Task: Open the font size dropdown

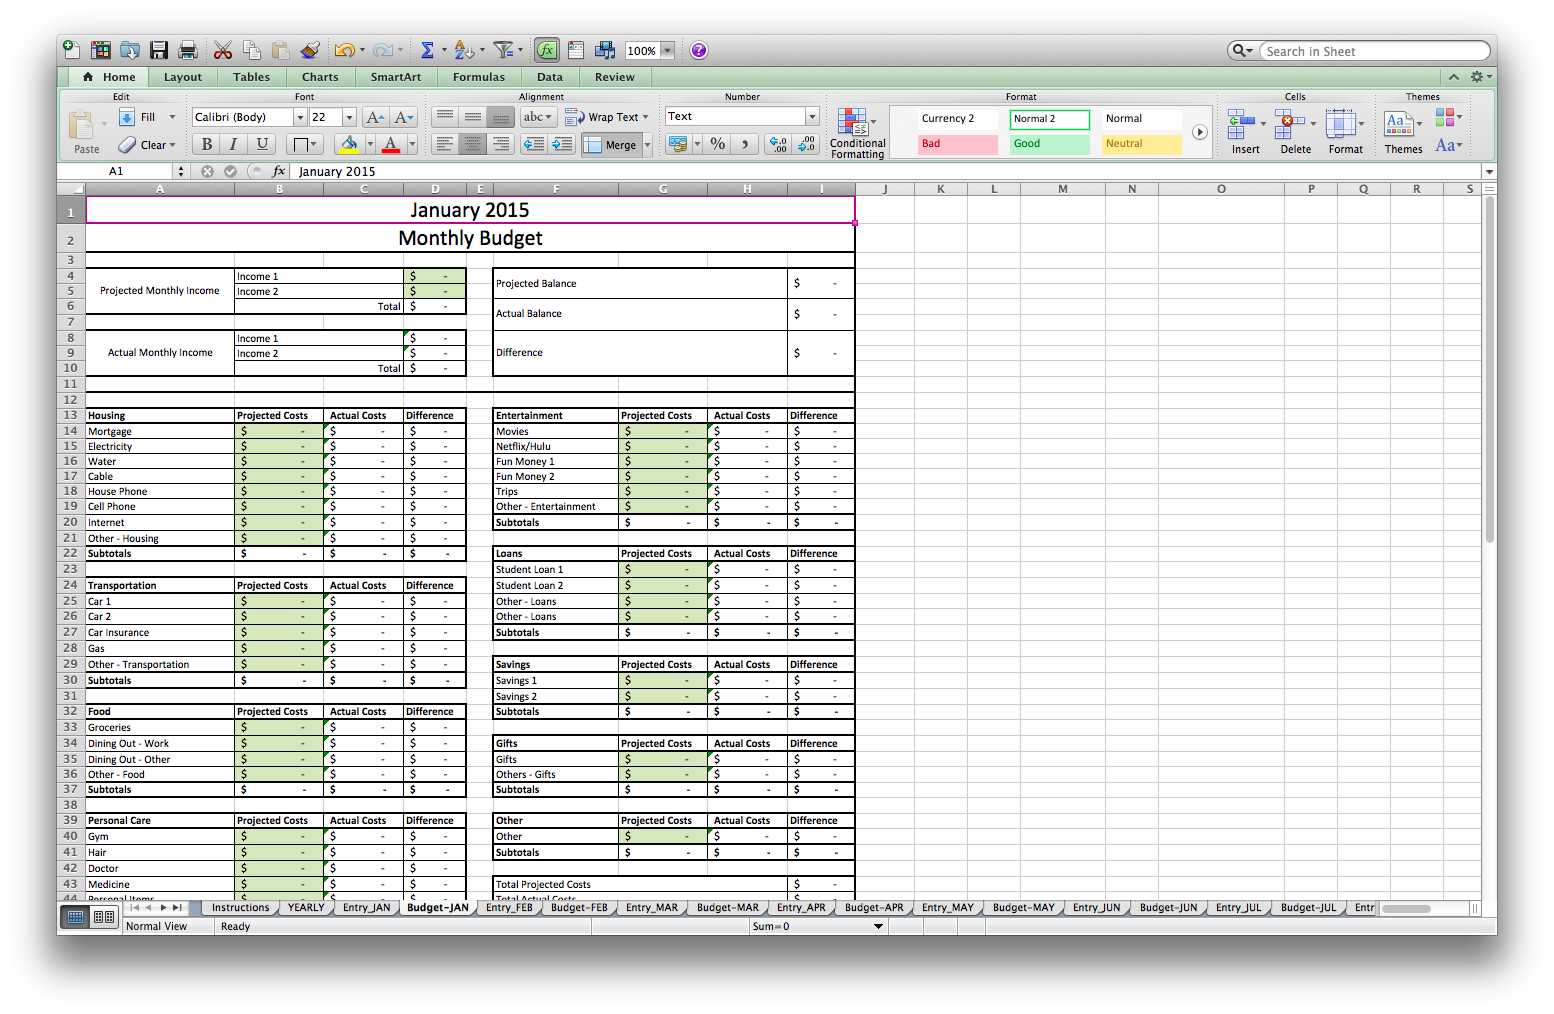Action: point(349,117)
